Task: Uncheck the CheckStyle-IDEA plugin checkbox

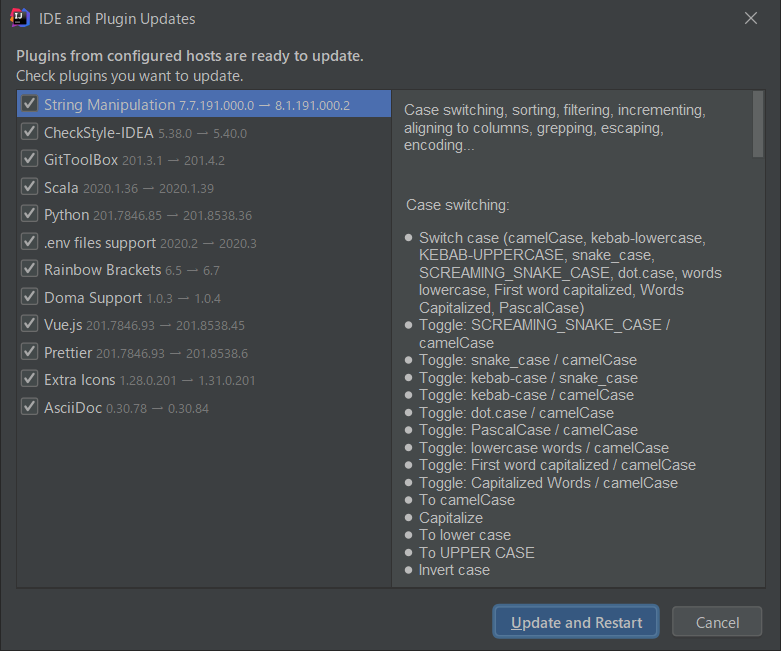Action: coord(29,131)
